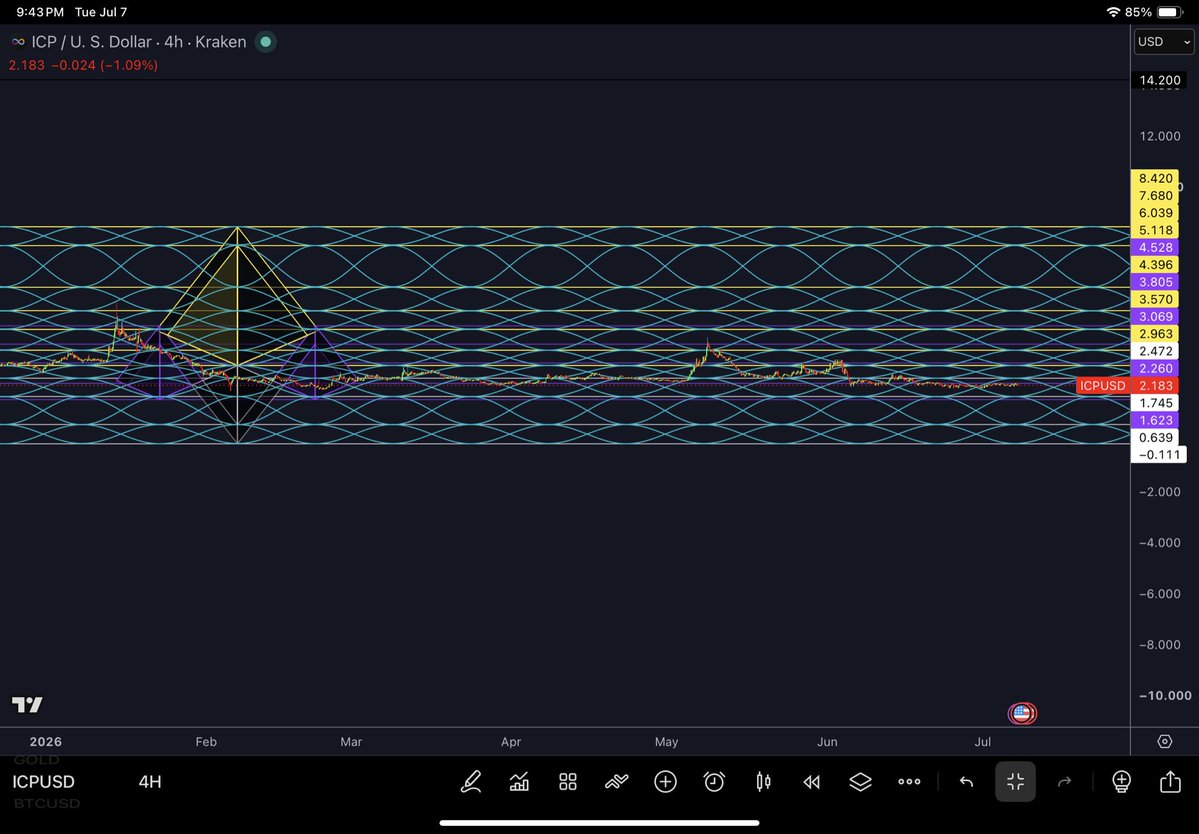Open chart settings gear on the time axis

point(1165,742)
